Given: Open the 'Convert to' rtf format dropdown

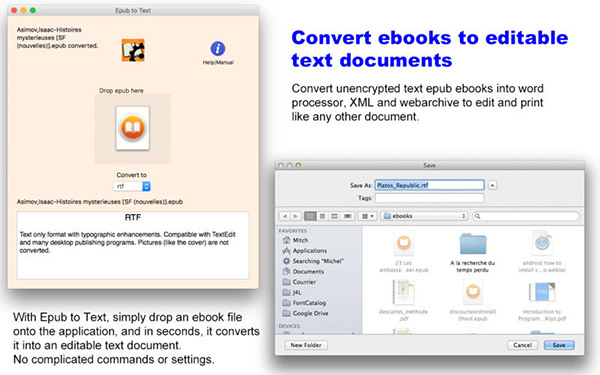Looking at the screenshot, I should pos(132,186).
